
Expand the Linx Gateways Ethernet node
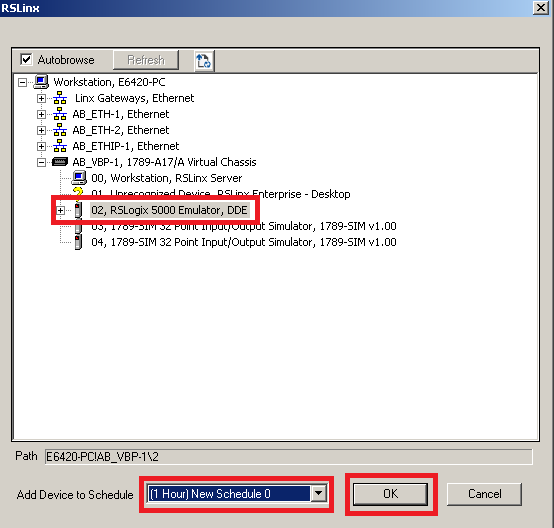(41, 98)
